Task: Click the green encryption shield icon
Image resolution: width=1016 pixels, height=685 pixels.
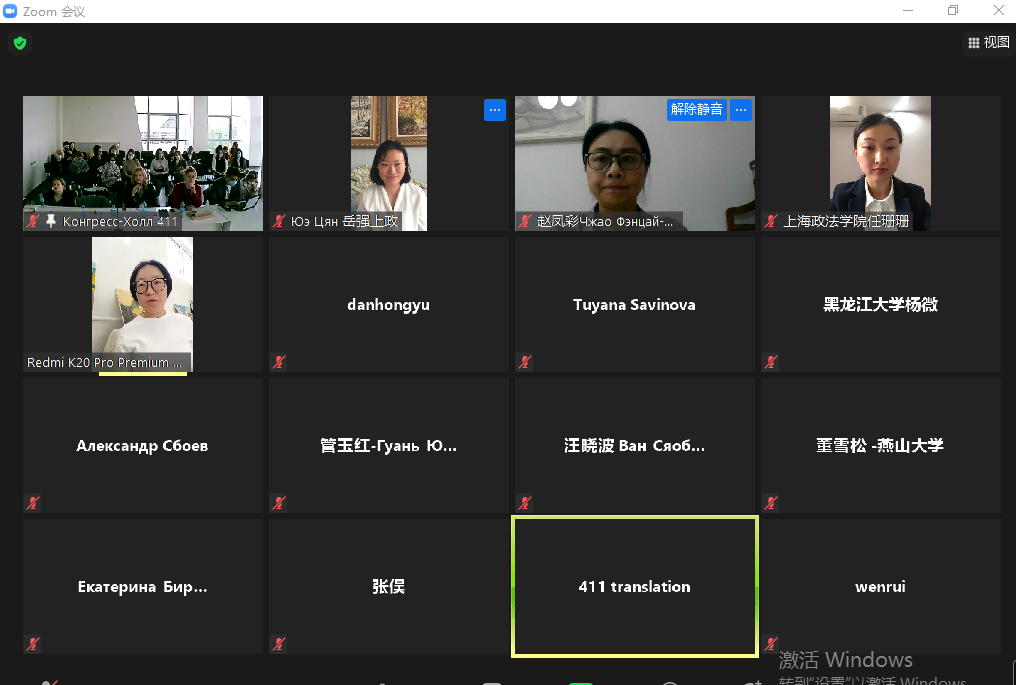Action: tap(19, 43)
